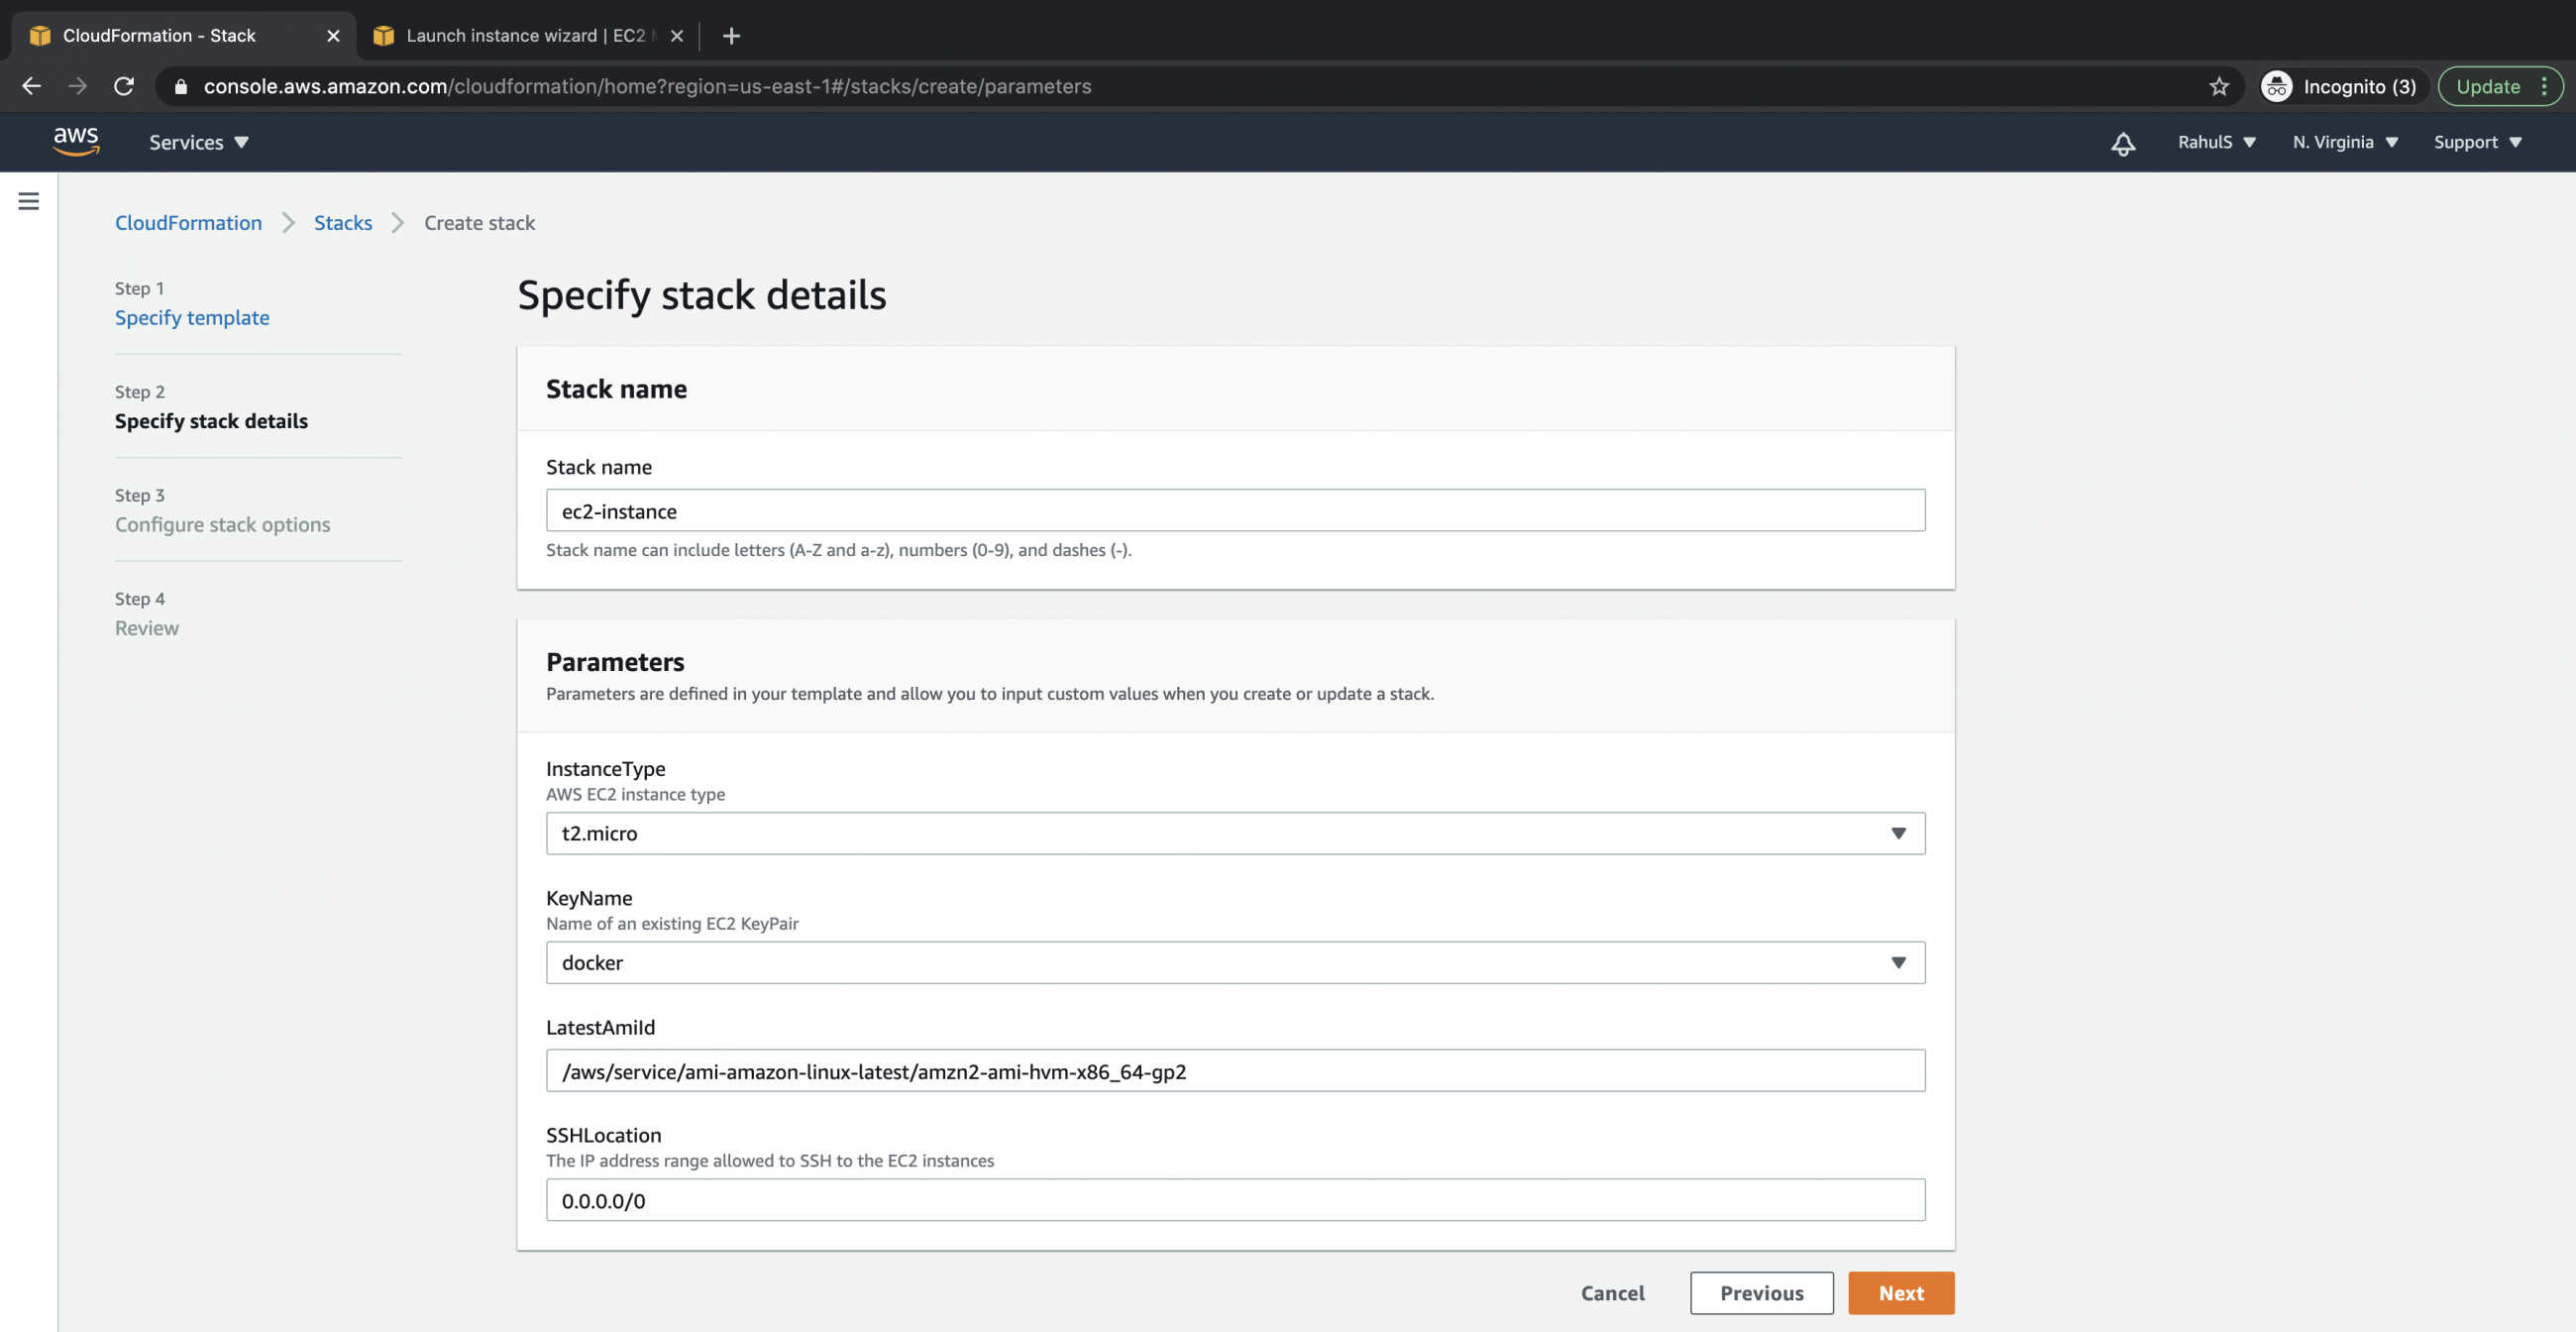
Task: Bookmark page with the star icon
Action: click(2219, 86)
